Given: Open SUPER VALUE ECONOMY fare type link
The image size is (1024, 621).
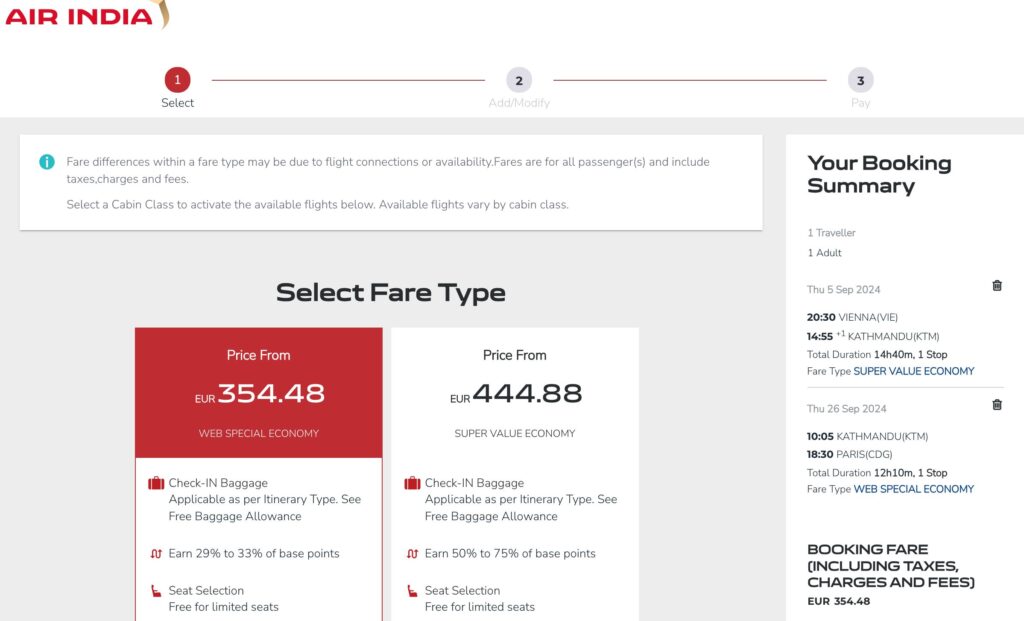Looking at the screenshot, I should 913,371.
